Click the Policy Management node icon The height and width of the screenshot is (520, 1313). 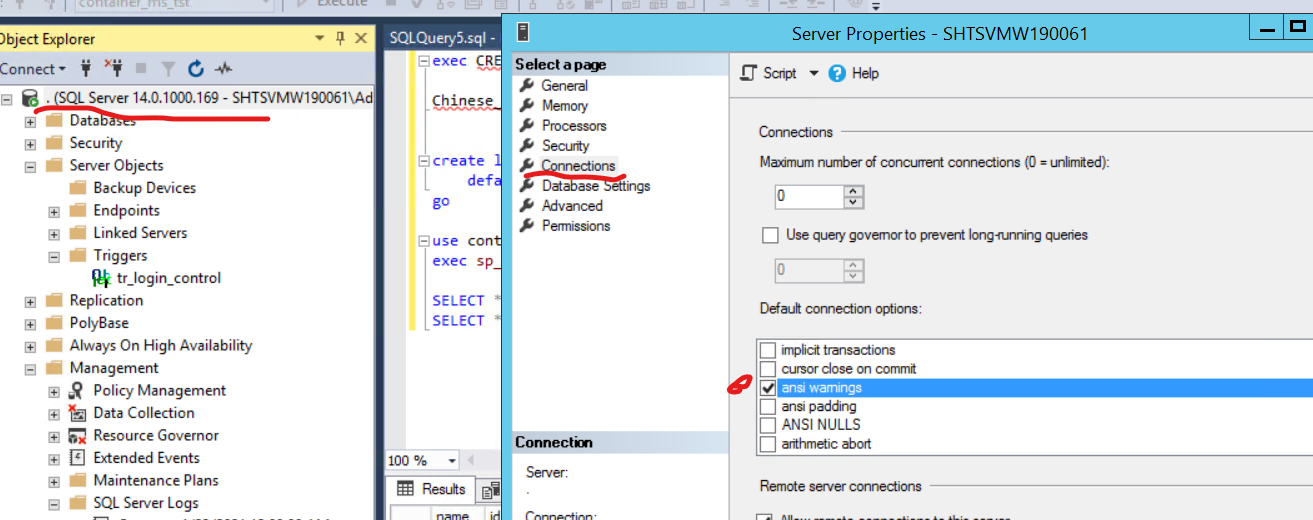[77, 390]
